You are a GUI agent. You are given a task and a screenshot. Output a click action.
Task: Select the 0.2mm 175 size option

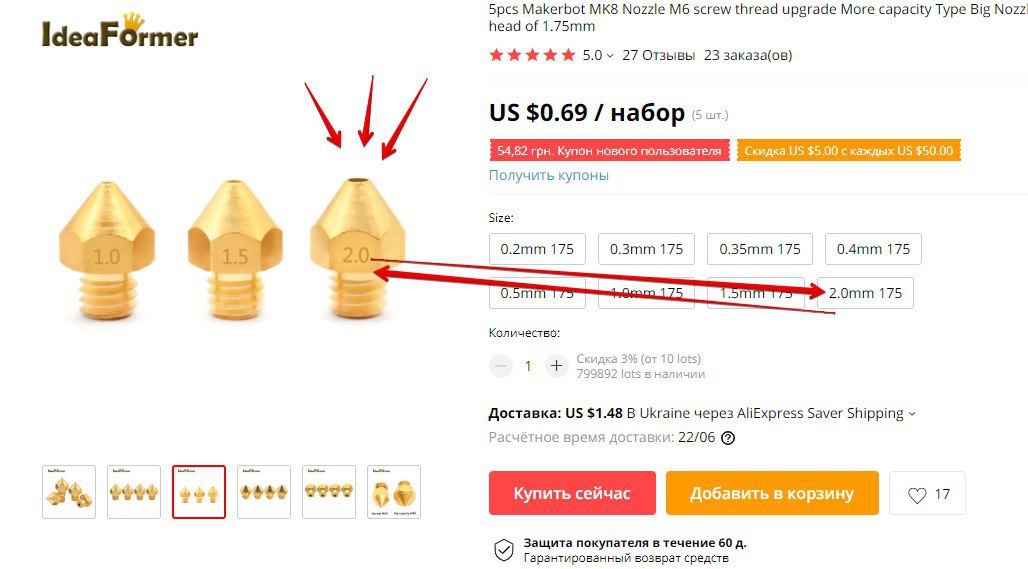[537, 249]
